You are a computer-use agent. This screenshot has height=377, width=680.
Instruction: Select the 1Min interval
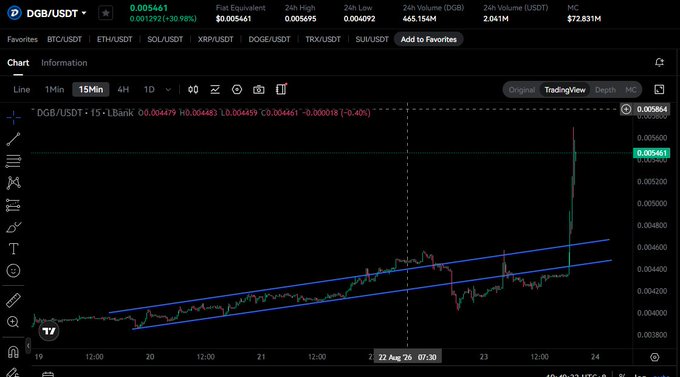(x=54, y=89)
